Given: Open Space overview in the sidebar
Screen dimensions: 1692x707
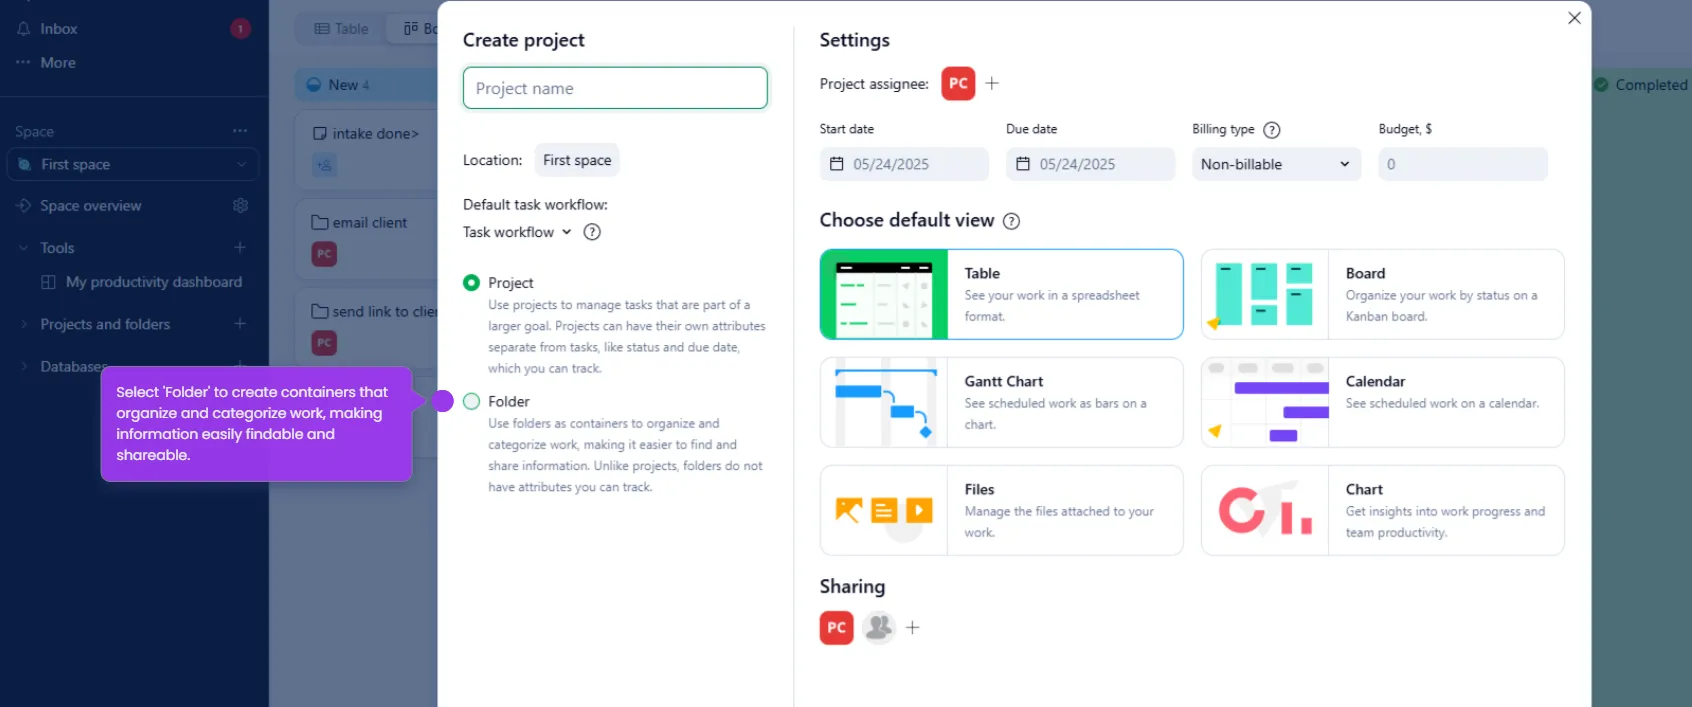Looking at the screenshot, I should 91,205.
